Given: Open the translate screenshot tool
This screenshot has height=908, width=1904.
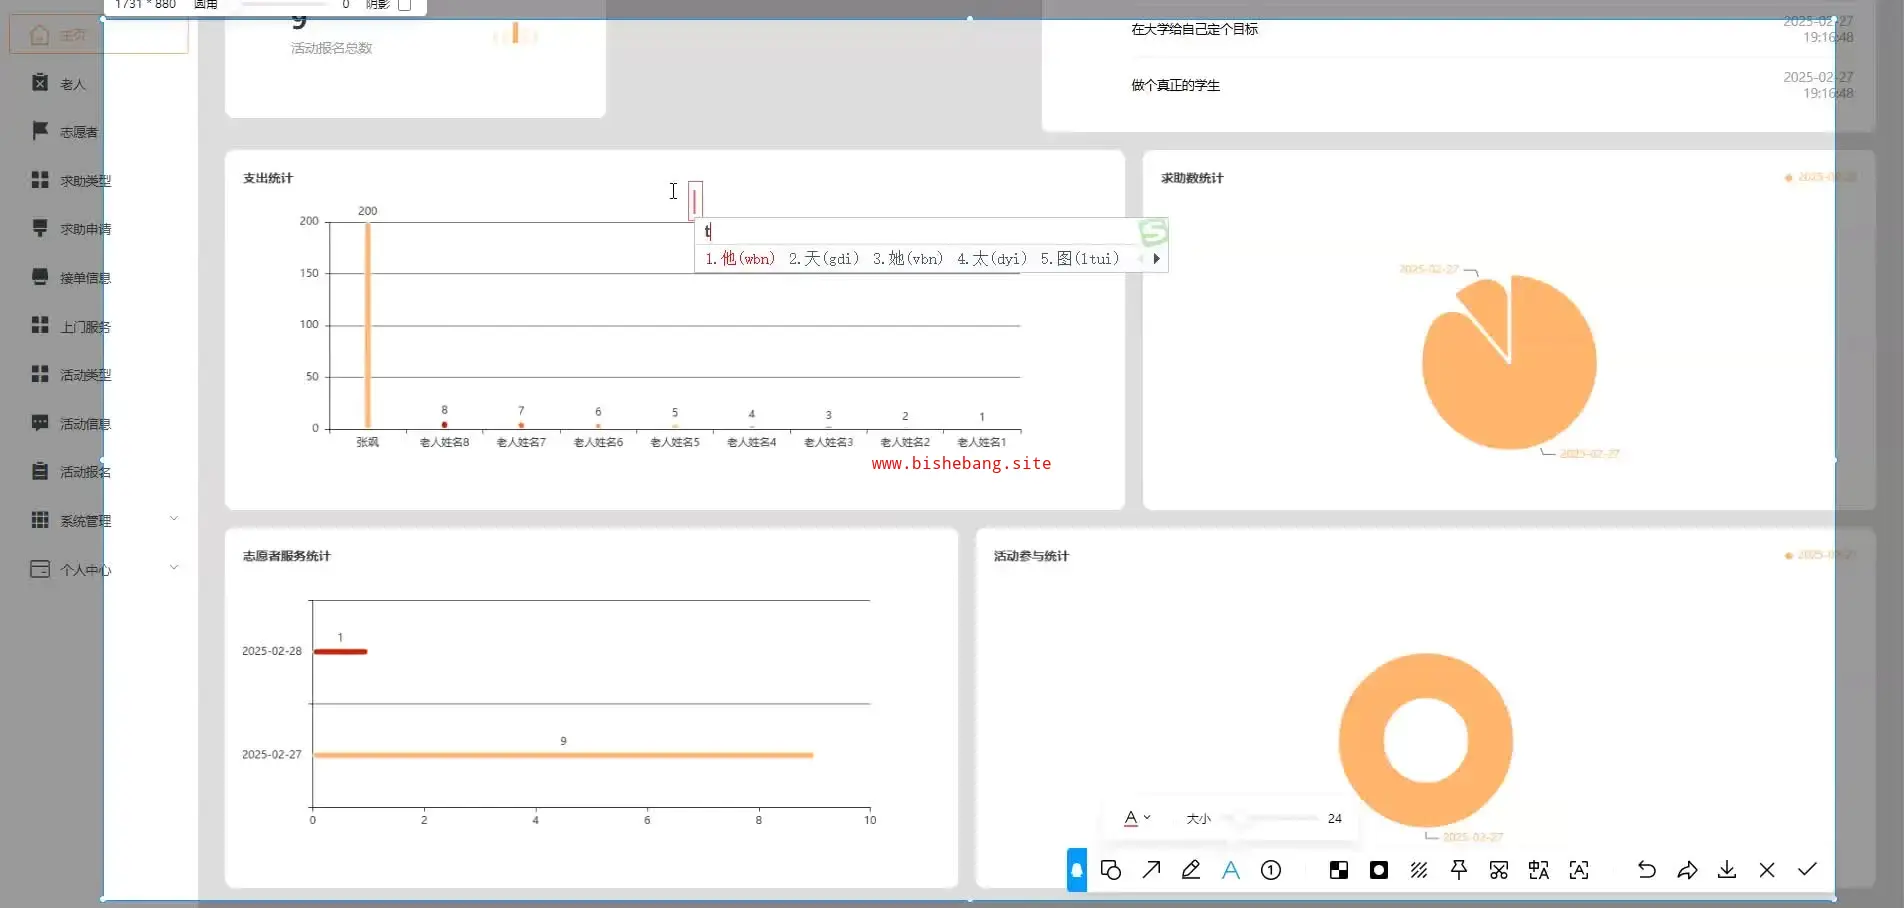Looking at the screenshot, I should [1539, 870].
